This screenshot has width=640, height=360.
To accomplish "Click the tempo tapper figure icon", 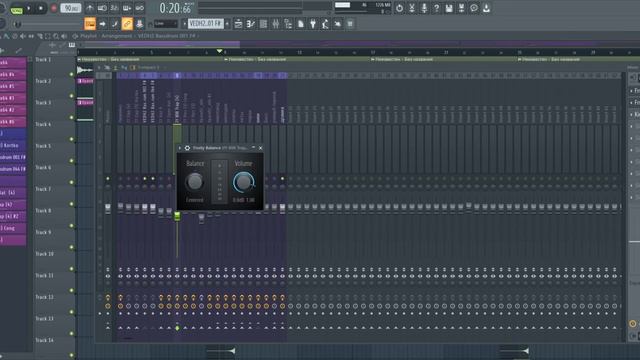I will pos(325,24).
